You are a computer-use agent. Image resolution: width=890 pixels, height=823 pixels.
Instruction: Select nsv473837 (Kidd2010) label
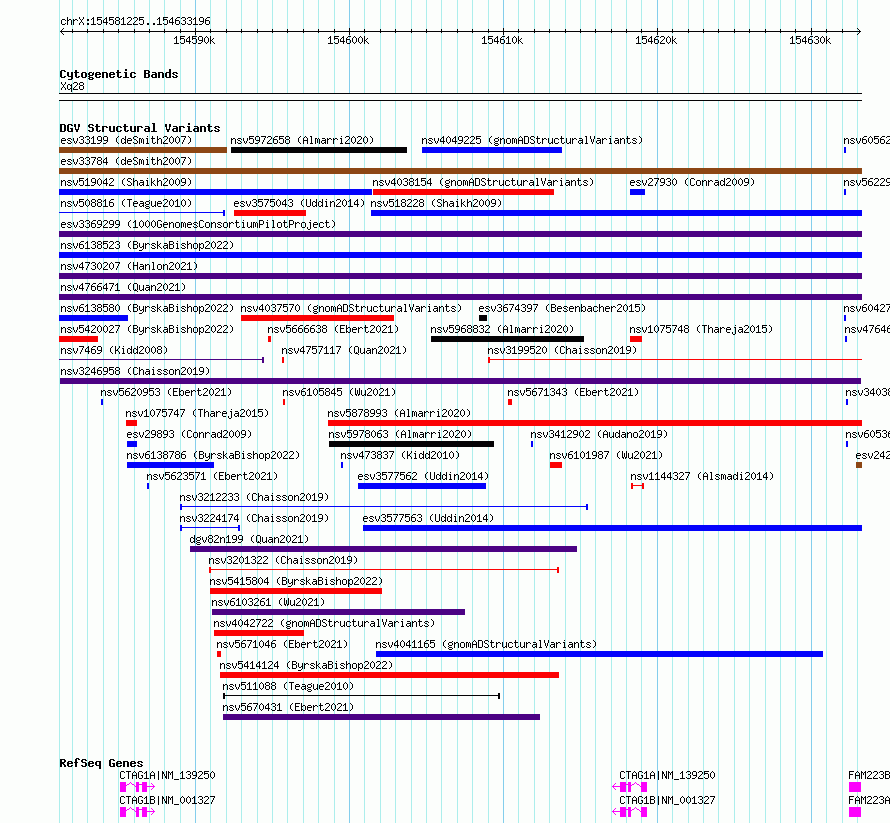click(x=400, y=455)
